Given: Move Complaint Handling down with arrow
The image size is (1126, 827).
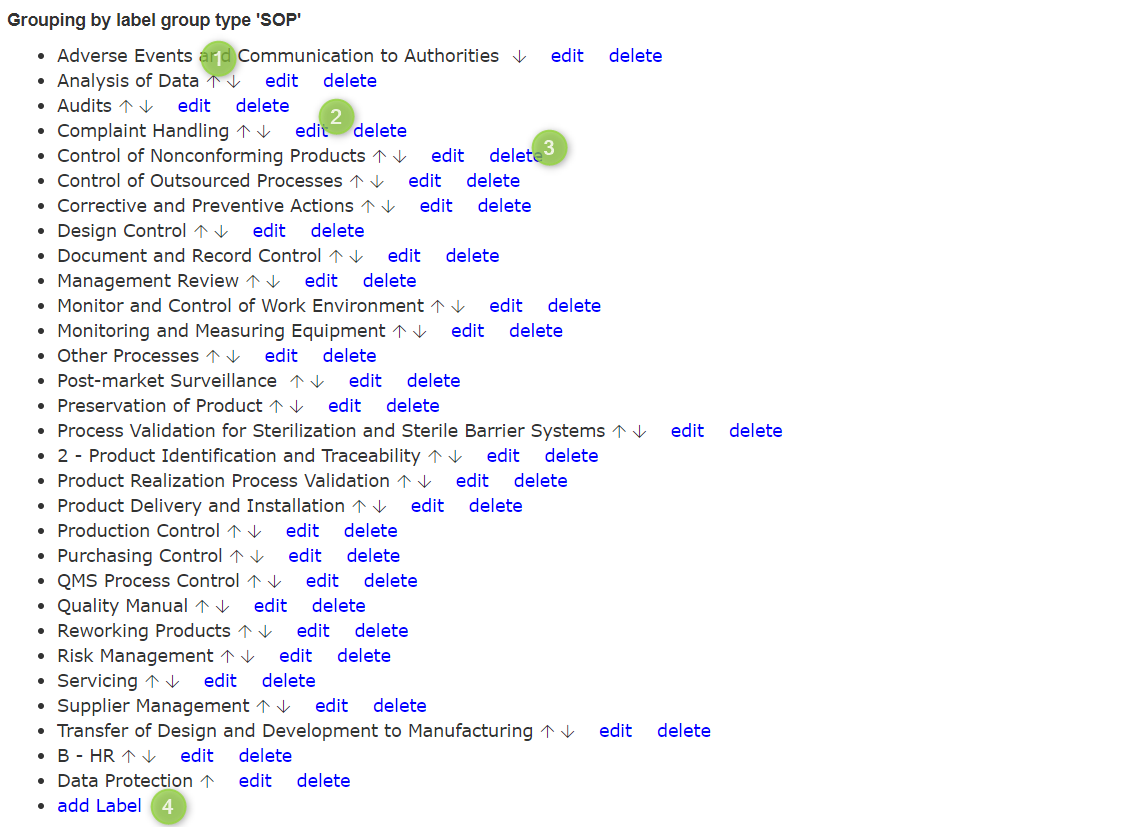Looking at the screenshot, I should (264, 132).
